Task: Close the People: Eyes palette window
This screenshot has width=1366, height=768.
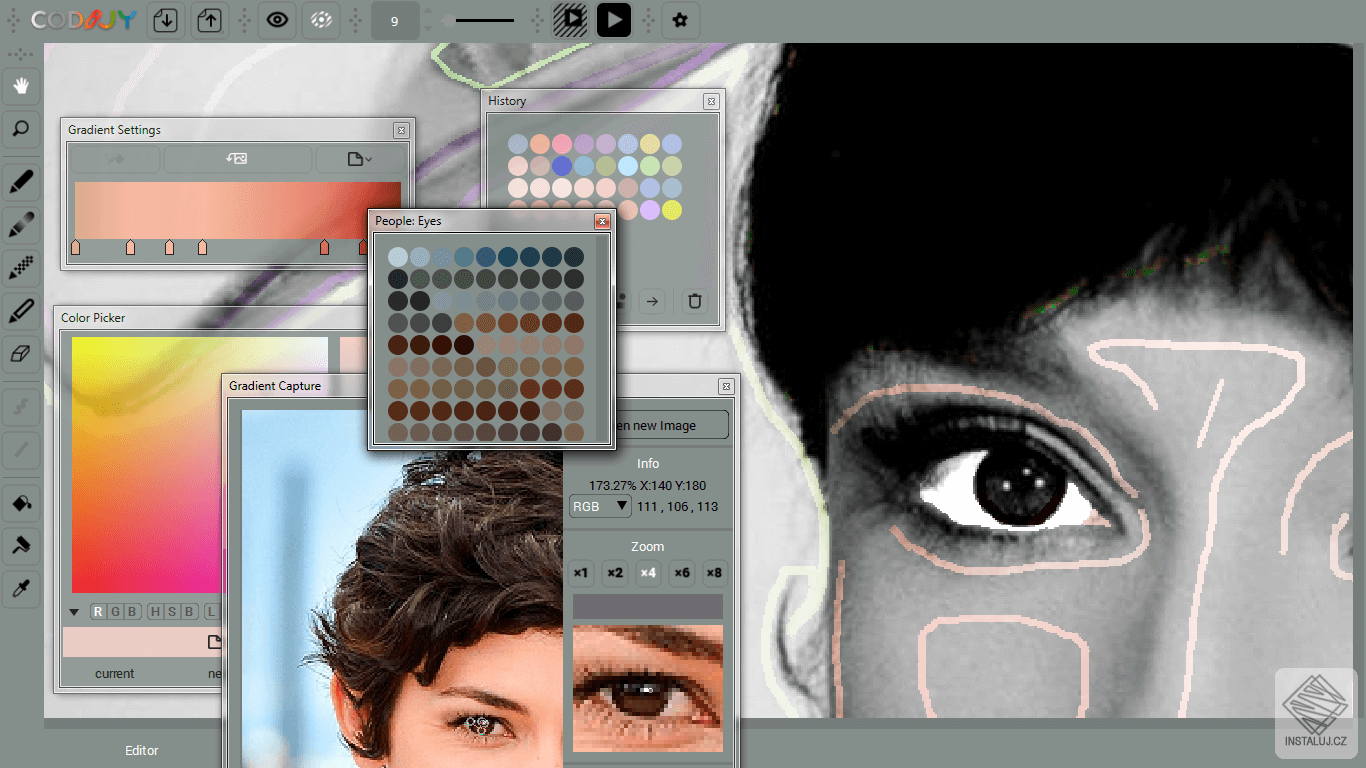Action: pyautogui.click(x=602, y=221)
